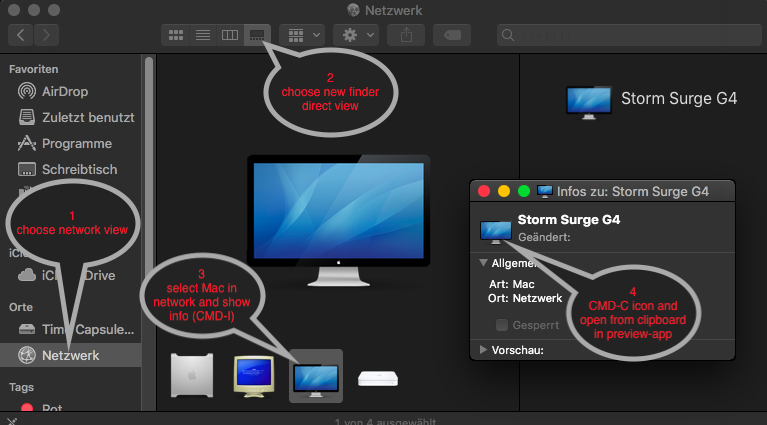Viewport: 767px width, 425px height.
Task: Go back with the left arrow button
Action: click(21, 35)
